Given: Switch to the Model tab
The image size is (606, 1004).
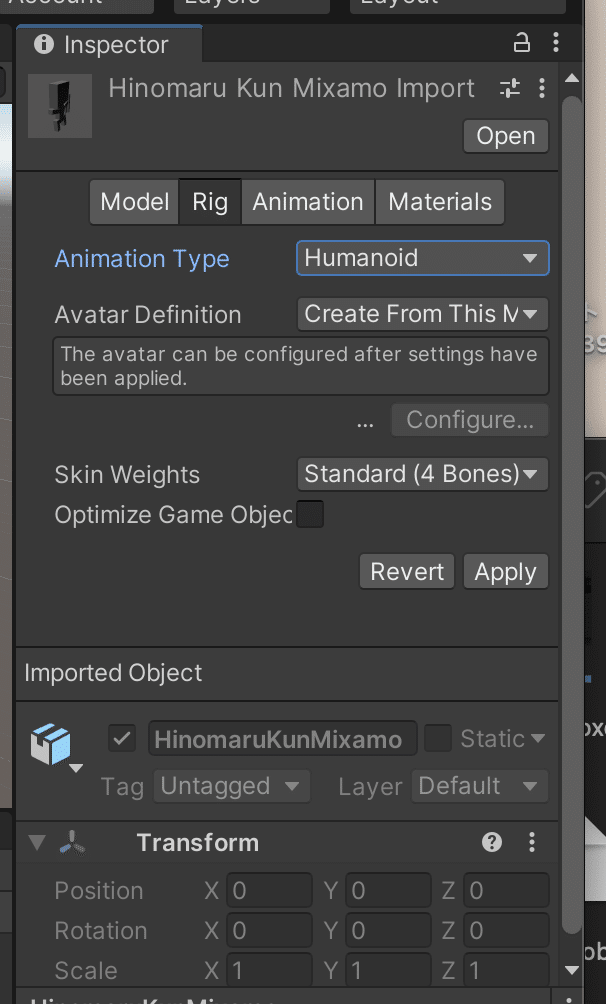Looking at the screenshot, I should [x=135, y=202].
